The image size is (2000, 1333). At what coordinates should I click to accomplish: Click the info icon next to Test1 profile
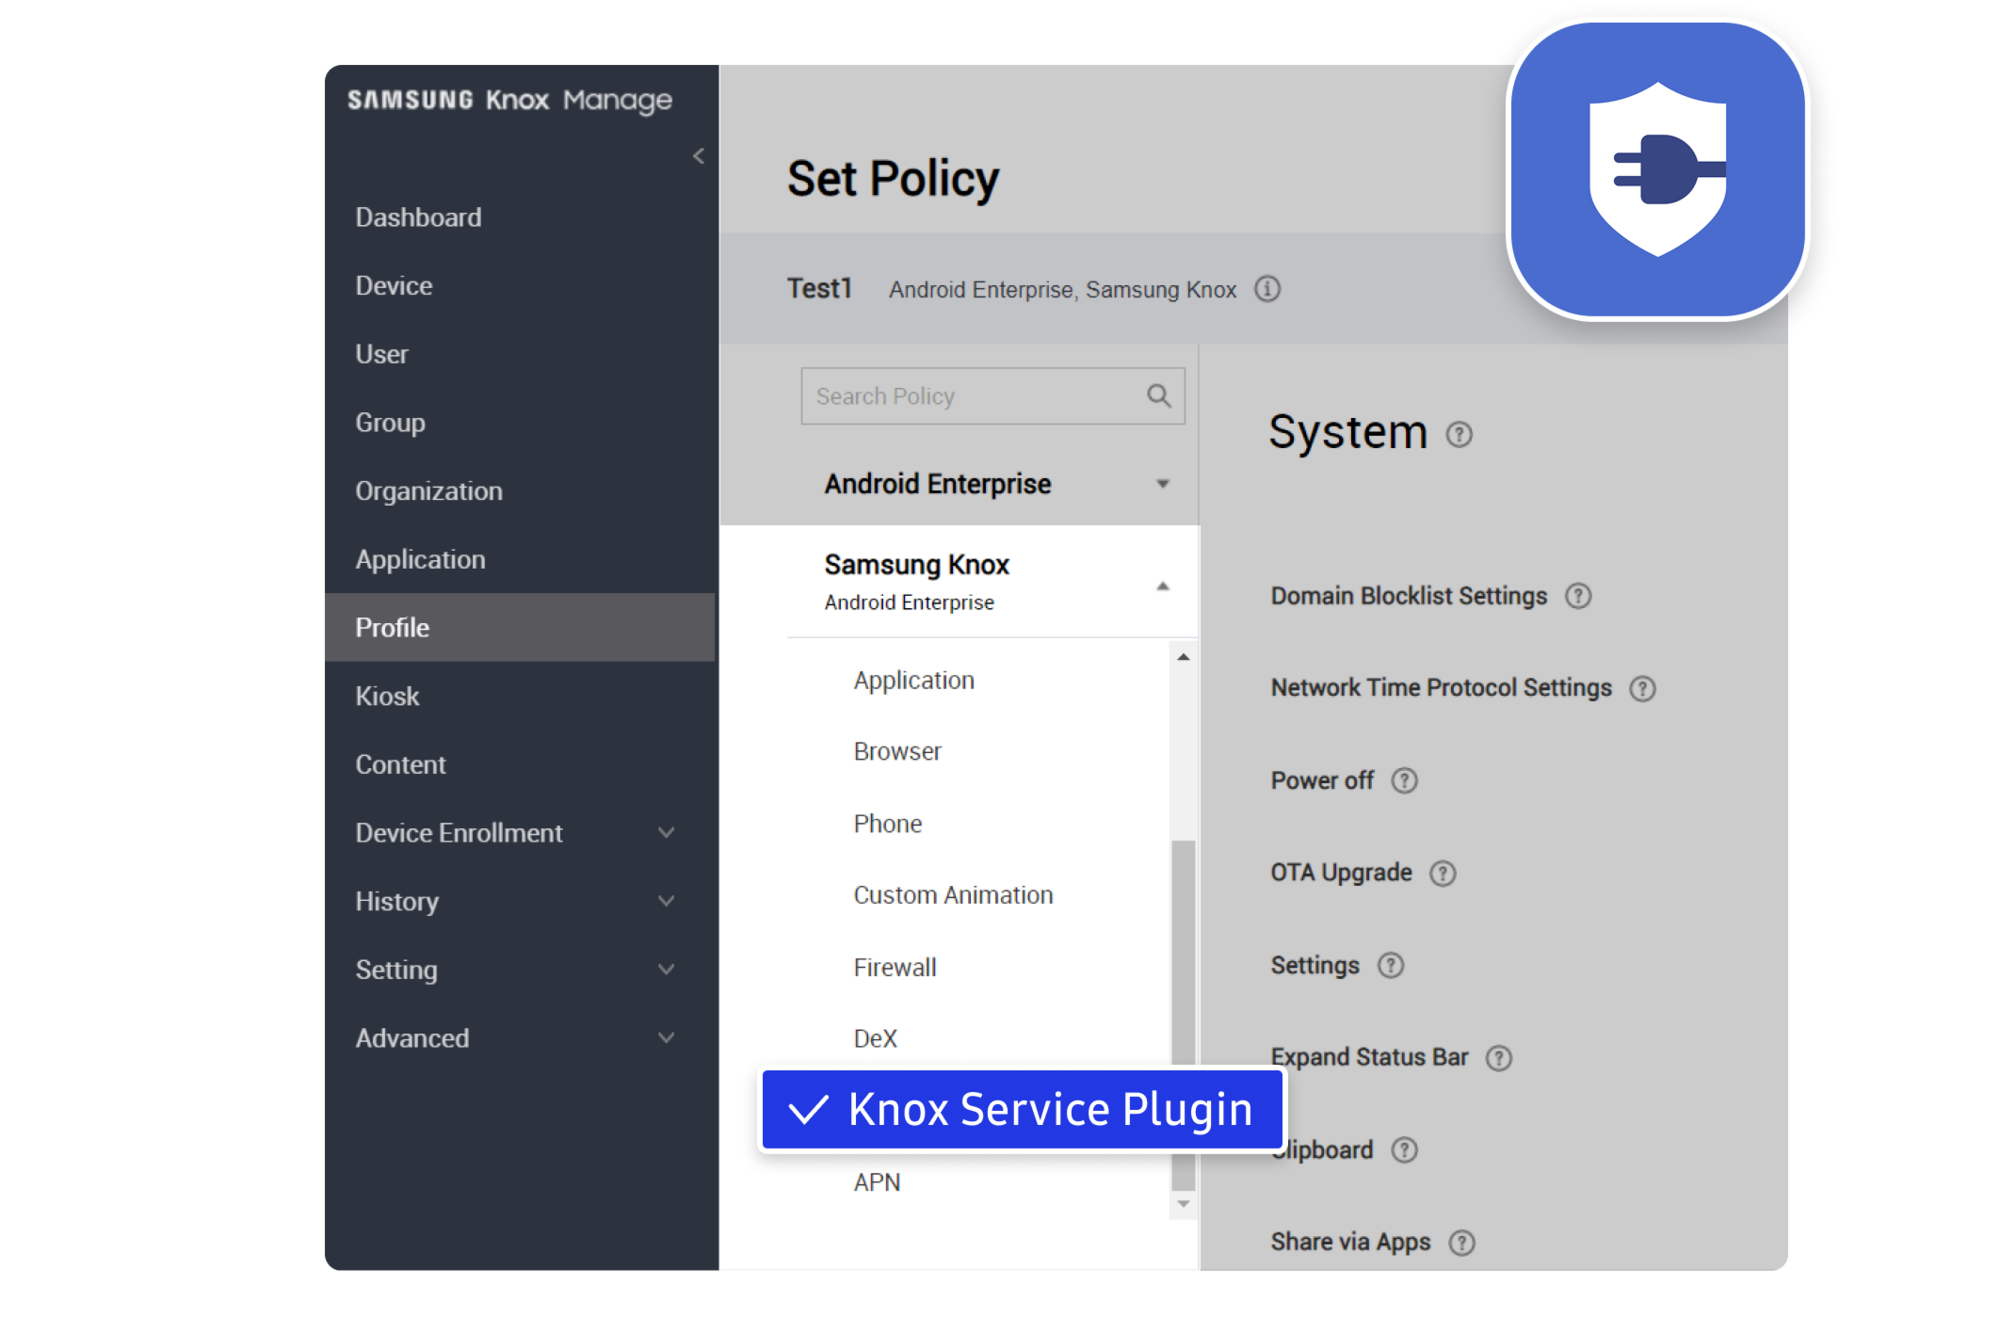coord(1267,289)
